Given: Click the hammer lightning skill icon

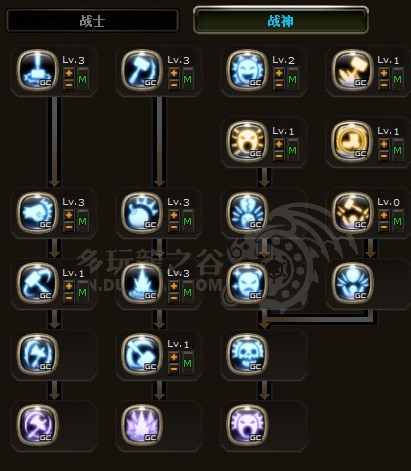Looking at the screenshot, I should pyautogui.click(x=37, y=70).
